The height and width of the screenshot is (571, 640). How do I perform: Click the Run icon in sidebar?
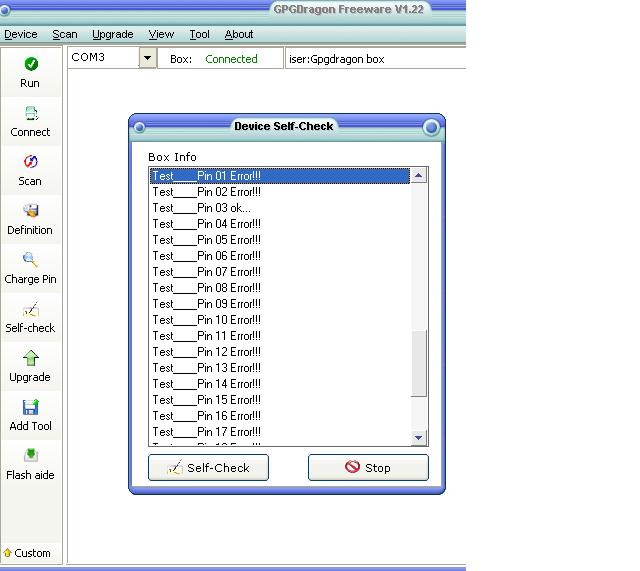[x=30, y=64]
